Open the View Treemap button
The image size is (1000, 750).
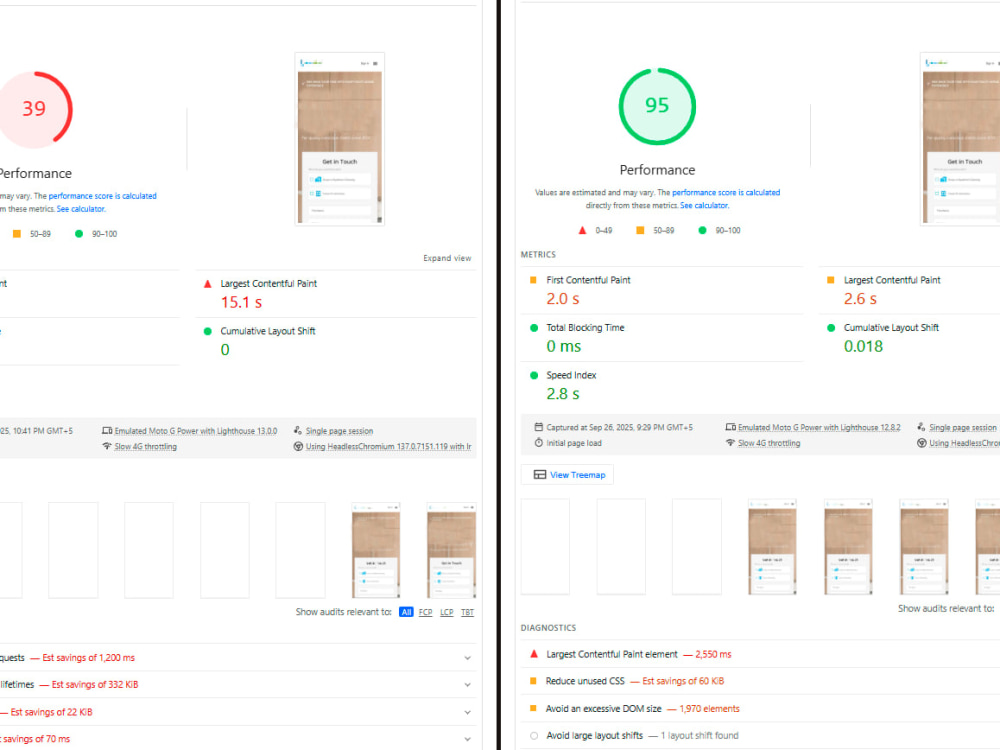pos(568,474)
